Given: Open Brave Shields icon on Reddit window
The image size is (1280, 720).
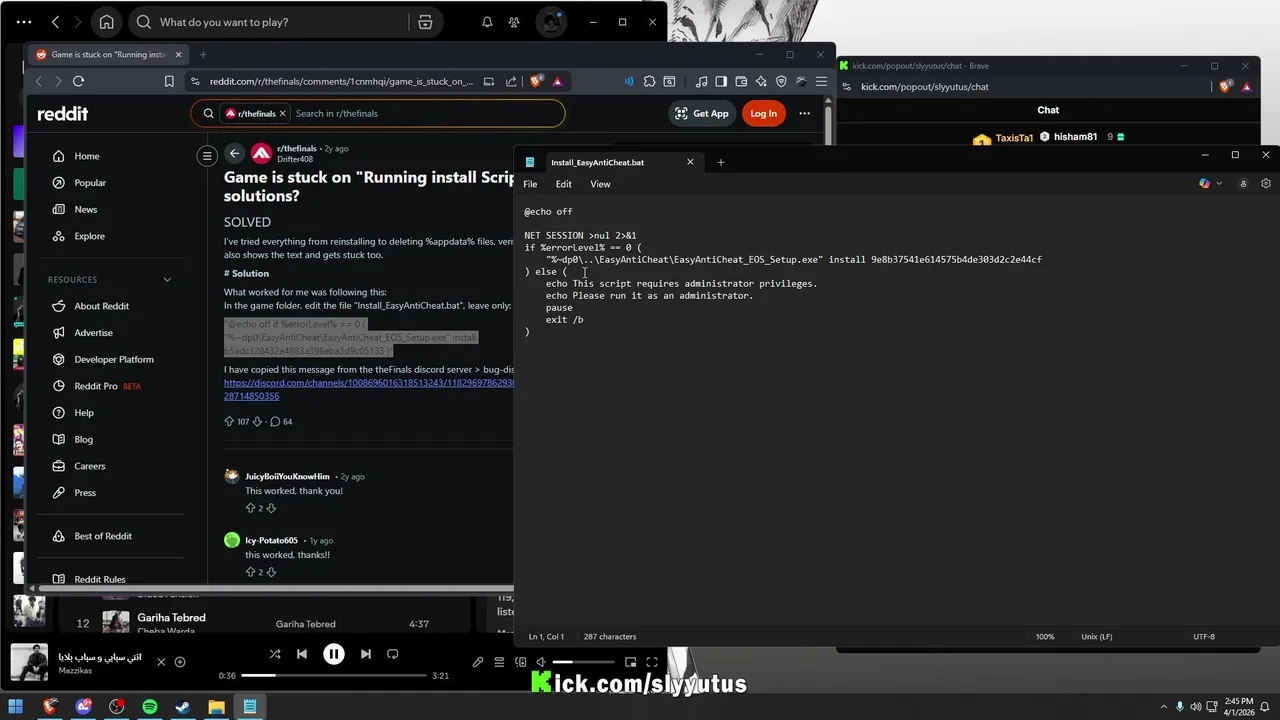Looking at the screenshot, I should tap(536, 82).
